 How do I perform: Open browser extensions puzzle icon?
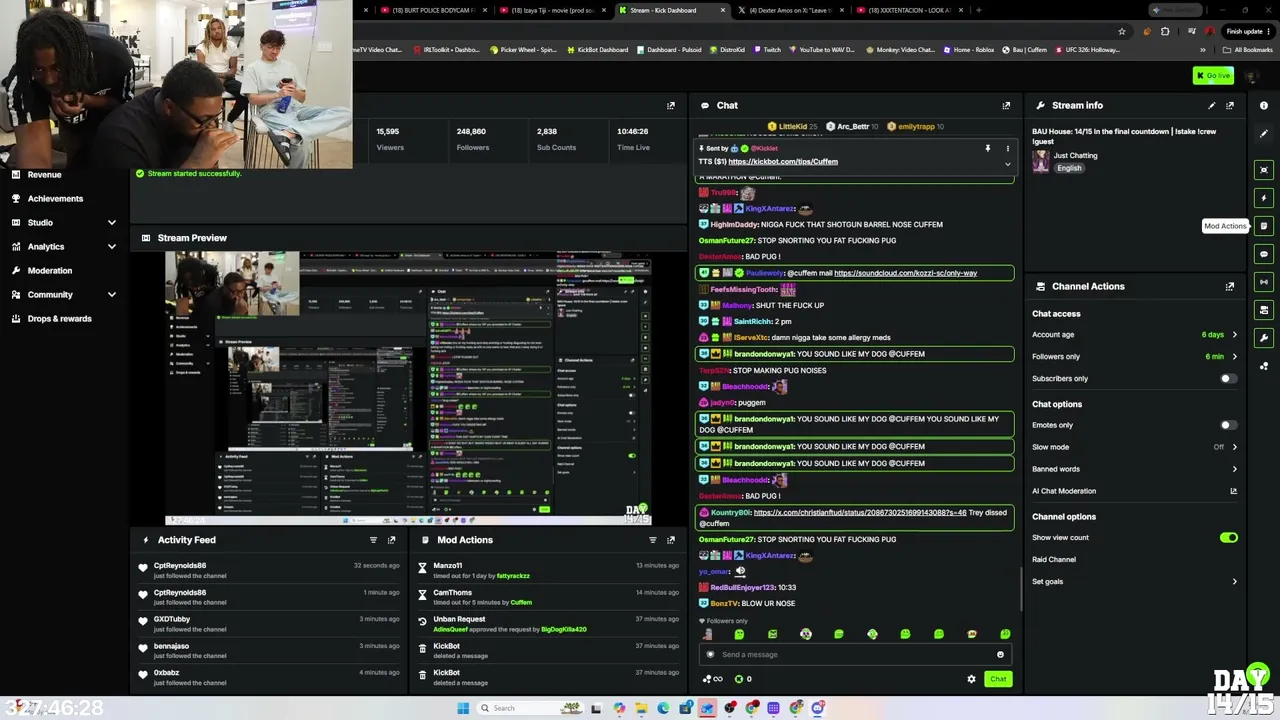coord(1165,31)
